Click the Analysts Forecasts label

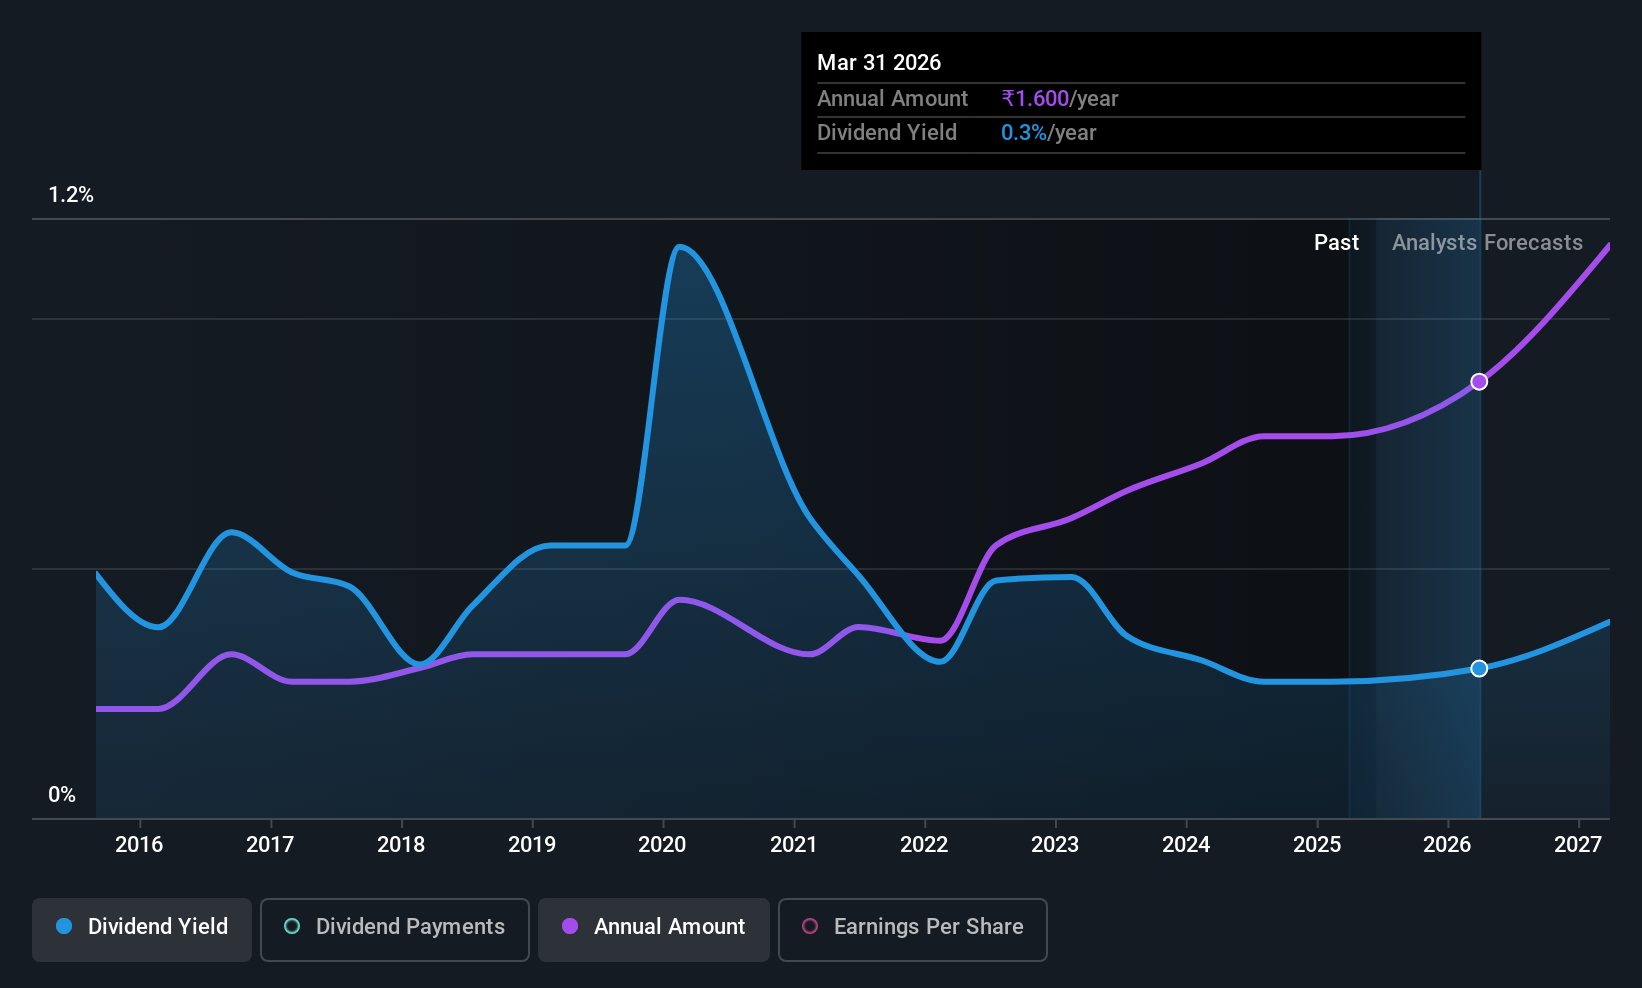[x=1487, y=243]
